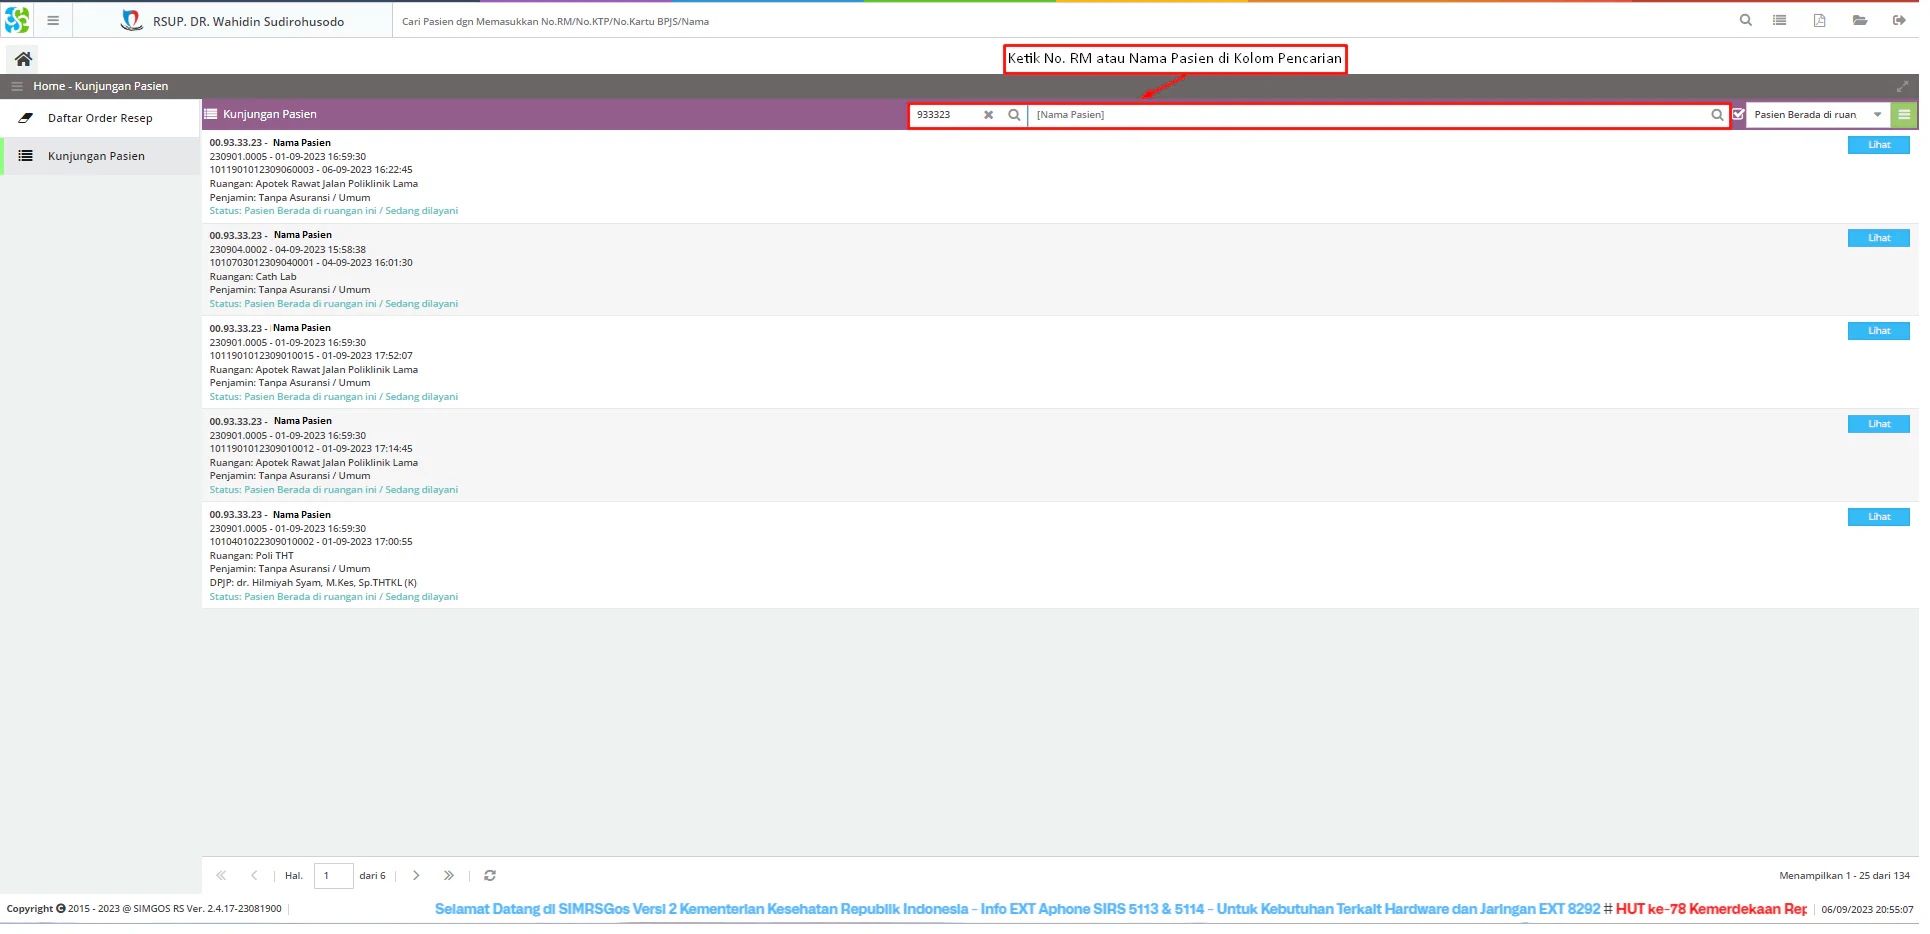Search by No. RM magnifier icon

pos(1014,115)
